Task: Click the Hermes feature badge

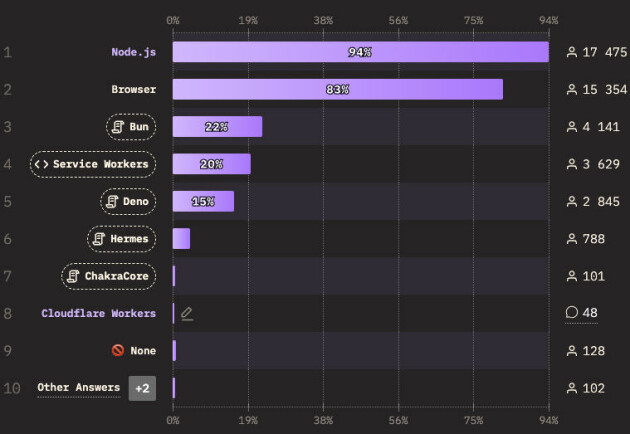Action: [x=122, y=239]
